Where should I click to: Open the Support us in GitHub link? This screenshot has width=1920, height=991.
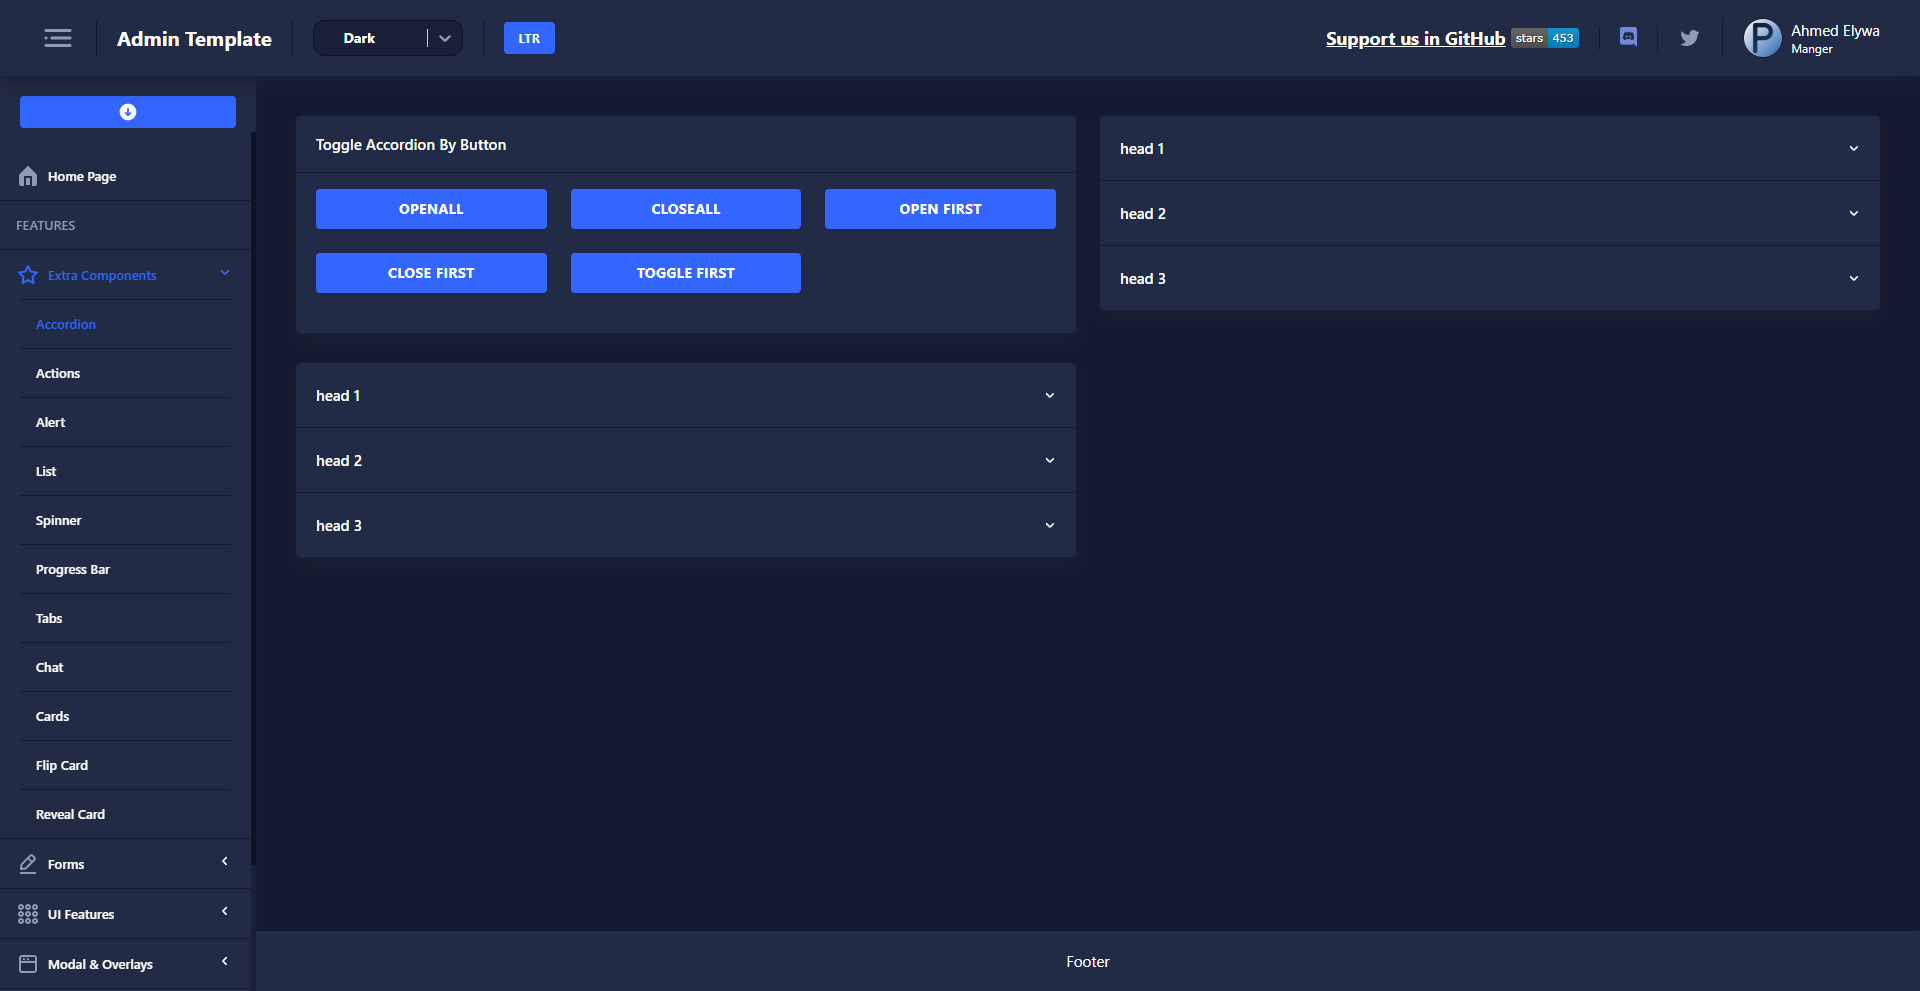(1415, 38)
